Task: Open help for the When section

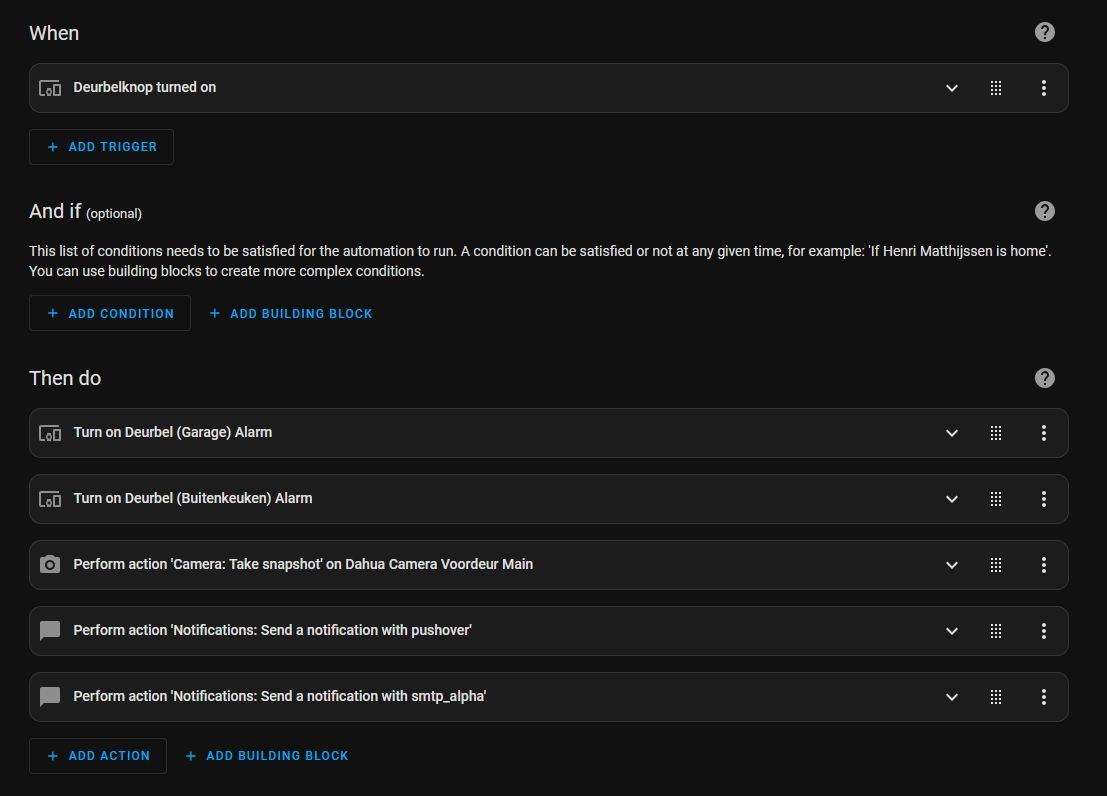Action: 1044,32
